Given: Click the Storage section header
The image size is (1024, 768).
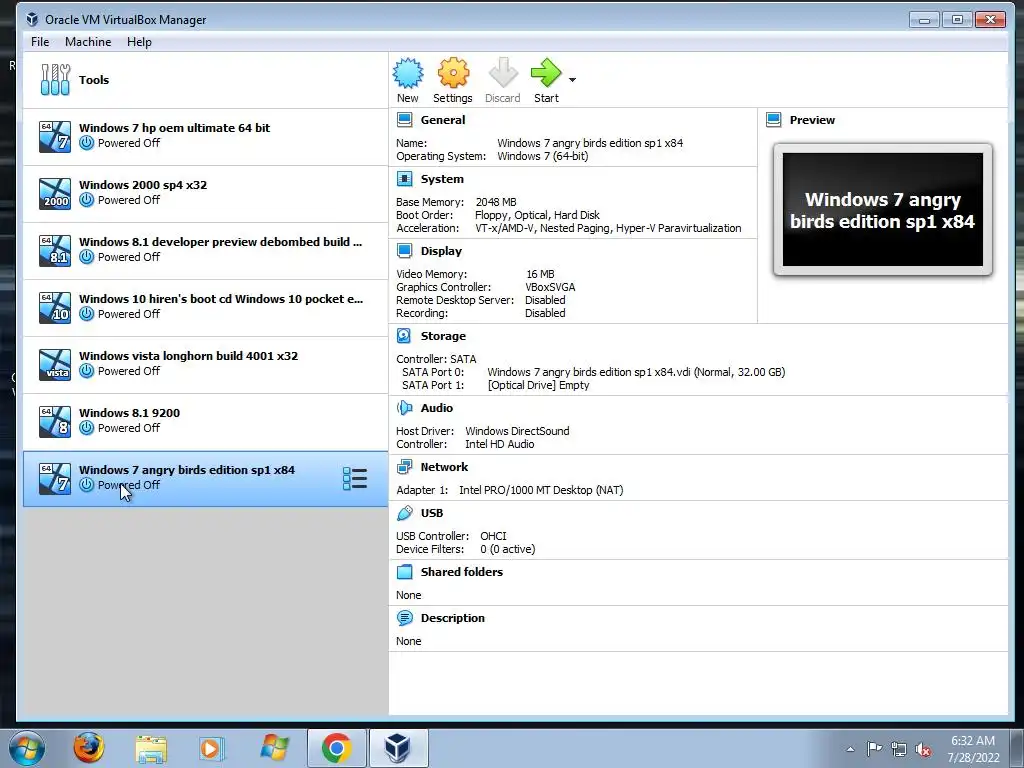Looking at the screenshot, I should pos(443,336).
